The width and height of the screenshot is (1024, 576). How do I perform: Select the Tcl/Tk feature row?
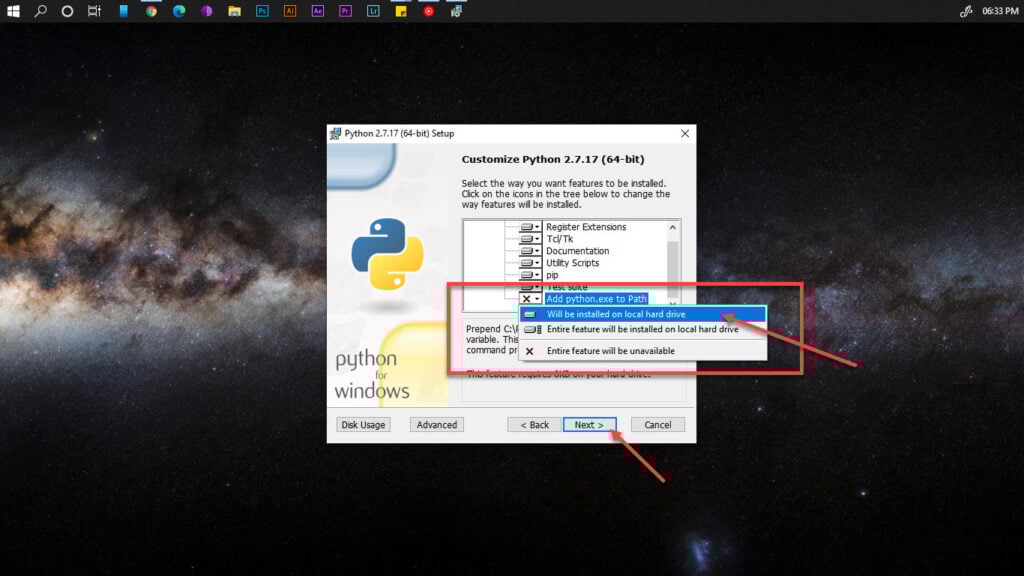click(560, 239)
